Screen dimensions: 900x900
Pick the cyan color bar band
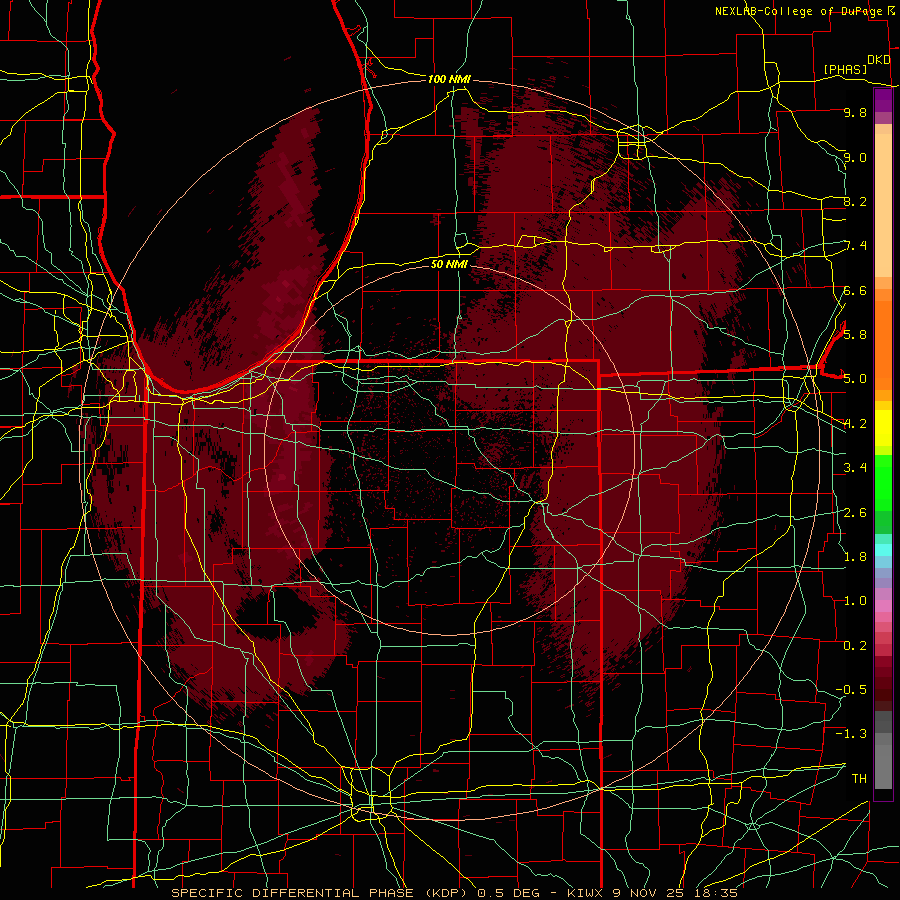click(x=883, y=550)
